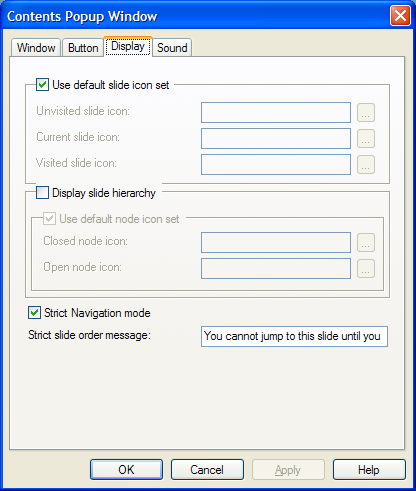Close the Contents Popup Window dialog

(x=400, y=16)
